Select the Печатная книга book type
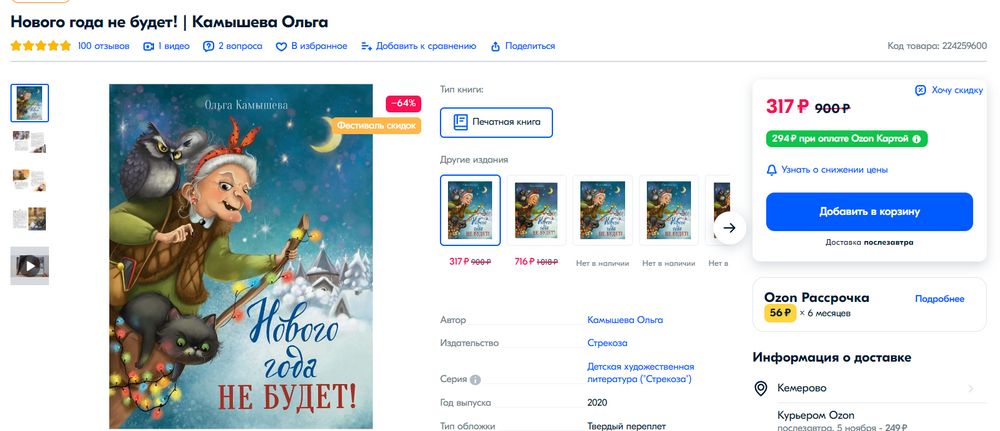This screenshot has width=1000, height=431. click(x=496, y=122)
